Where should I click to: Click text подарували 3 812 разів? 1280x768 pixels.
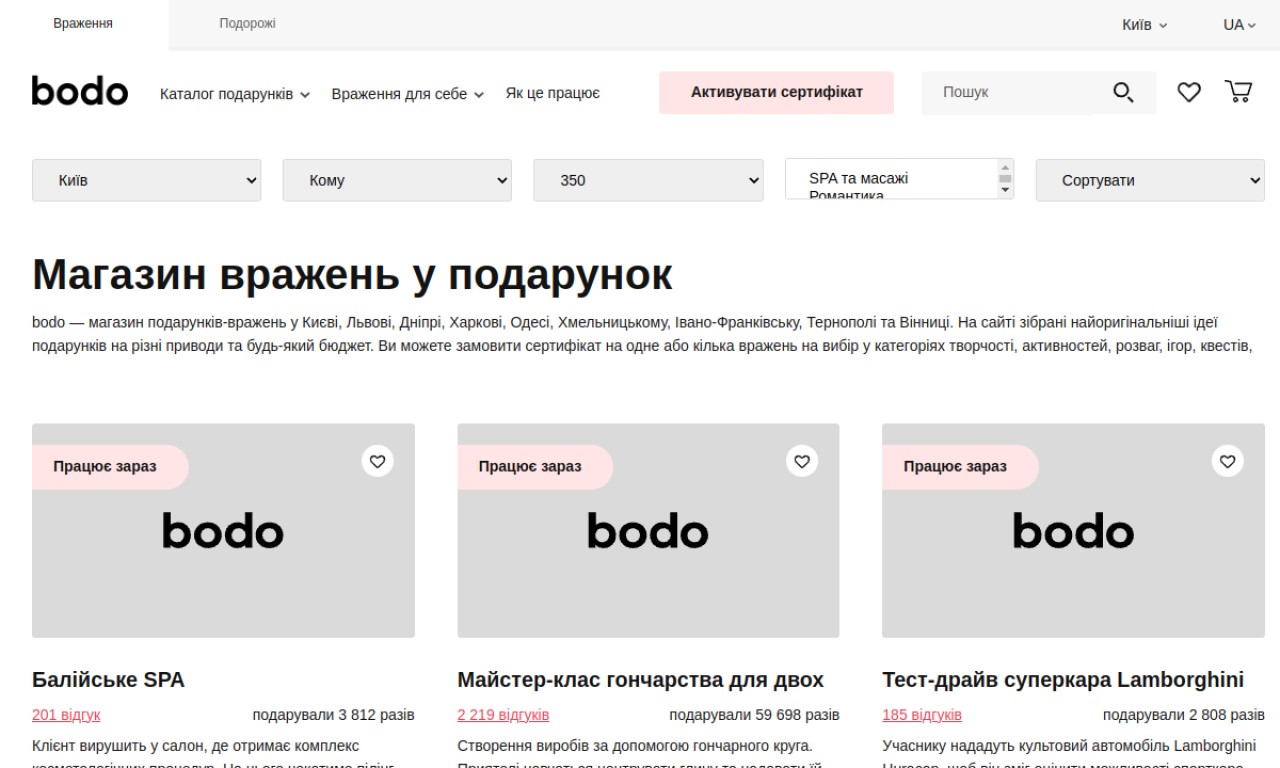pos(333,715)
